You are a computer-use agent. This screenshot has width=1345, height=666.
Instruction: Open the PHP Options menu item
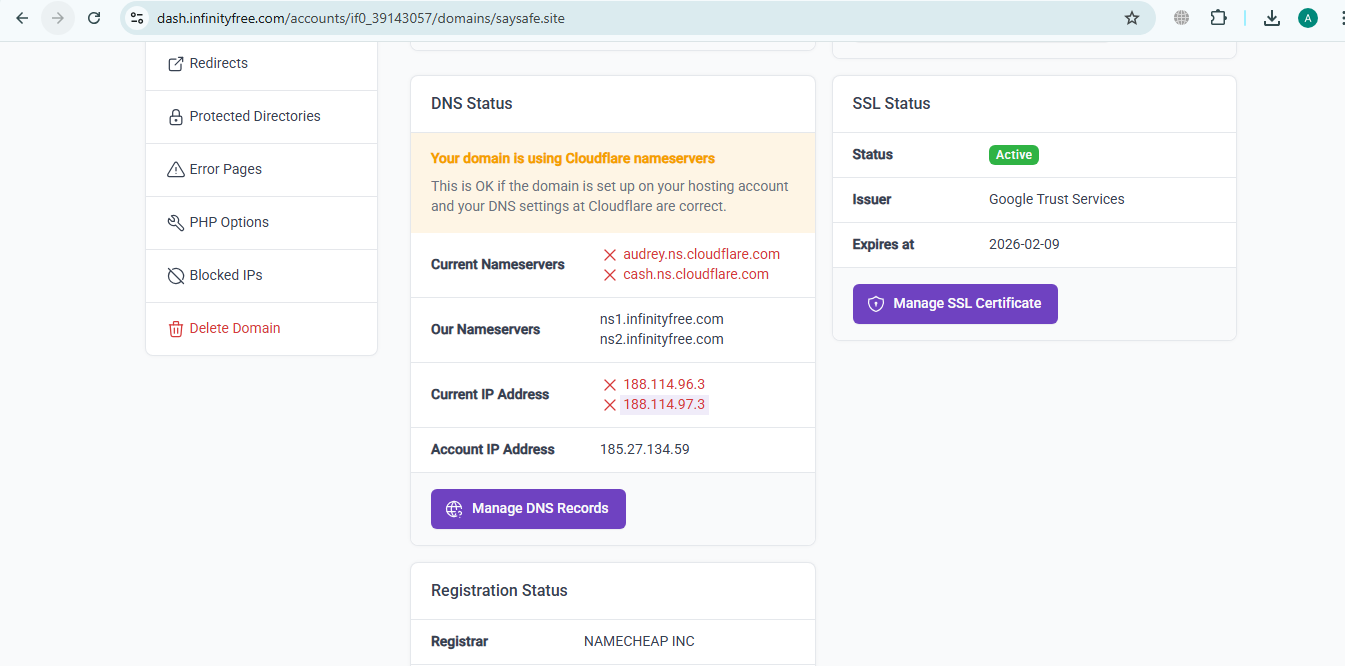[229, 223]
